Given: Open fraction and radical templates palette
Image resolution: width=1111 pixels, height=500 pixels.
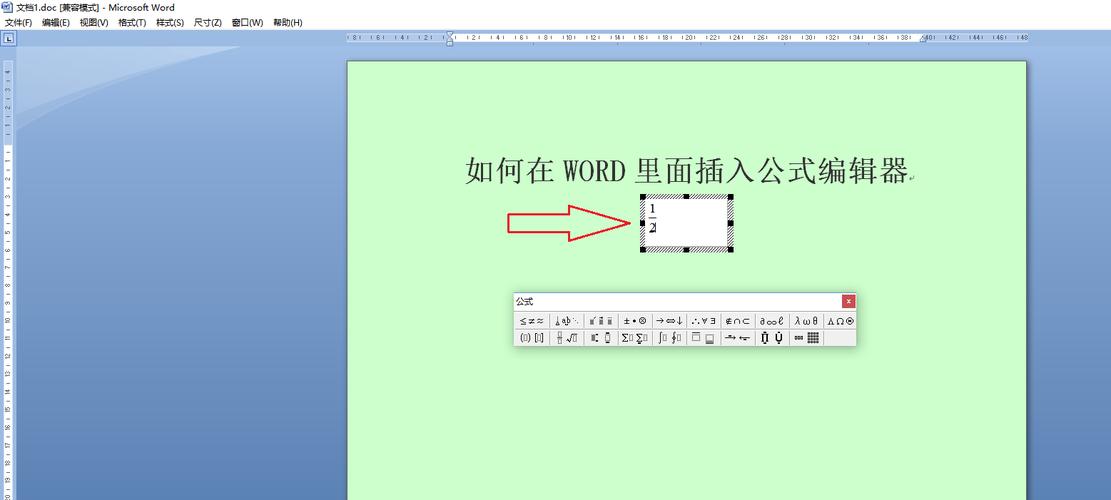Looking at the screenshot, I should tap(567, 338).
